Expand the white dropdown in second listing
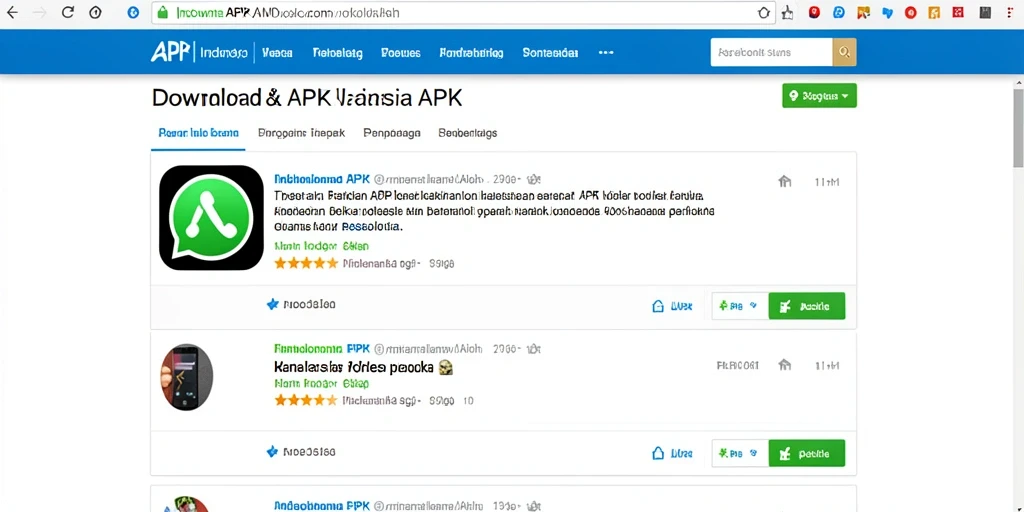The image size is (1024, 512). (x=740, y=453)
